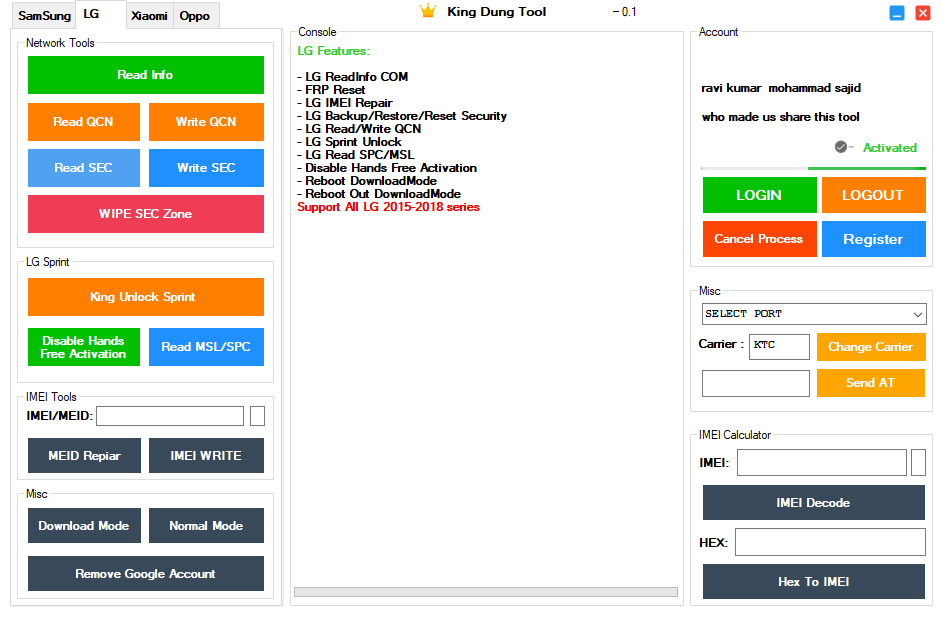Image resolution: width=942 pixels, height=621 pixels.
Task: Click the red WIPE SEC Zone button
Action: tap(145, 214)
